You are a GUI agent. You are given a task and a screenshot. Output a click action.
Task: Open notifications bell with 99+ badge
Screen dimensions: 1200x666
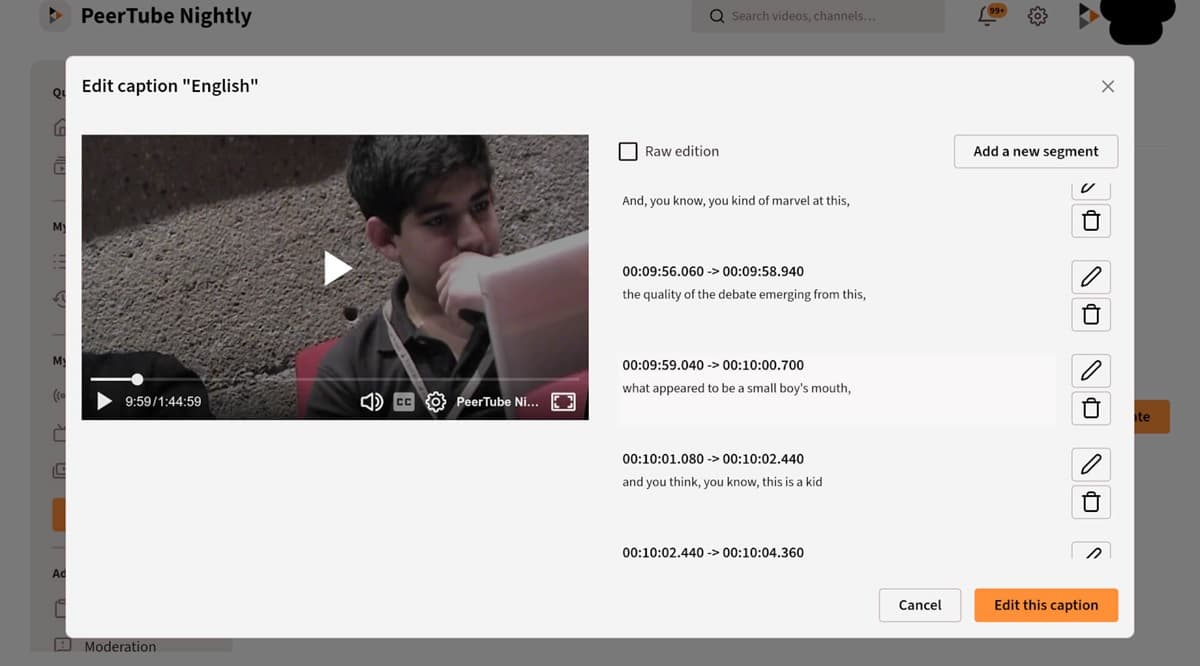tap(990, 16)
